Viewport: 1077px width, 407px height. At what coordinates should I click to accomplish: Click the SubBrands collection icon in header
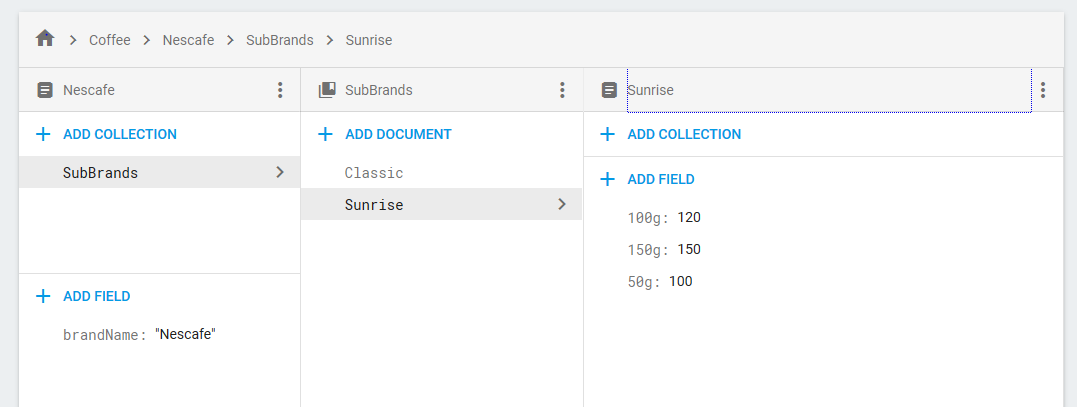326,90
